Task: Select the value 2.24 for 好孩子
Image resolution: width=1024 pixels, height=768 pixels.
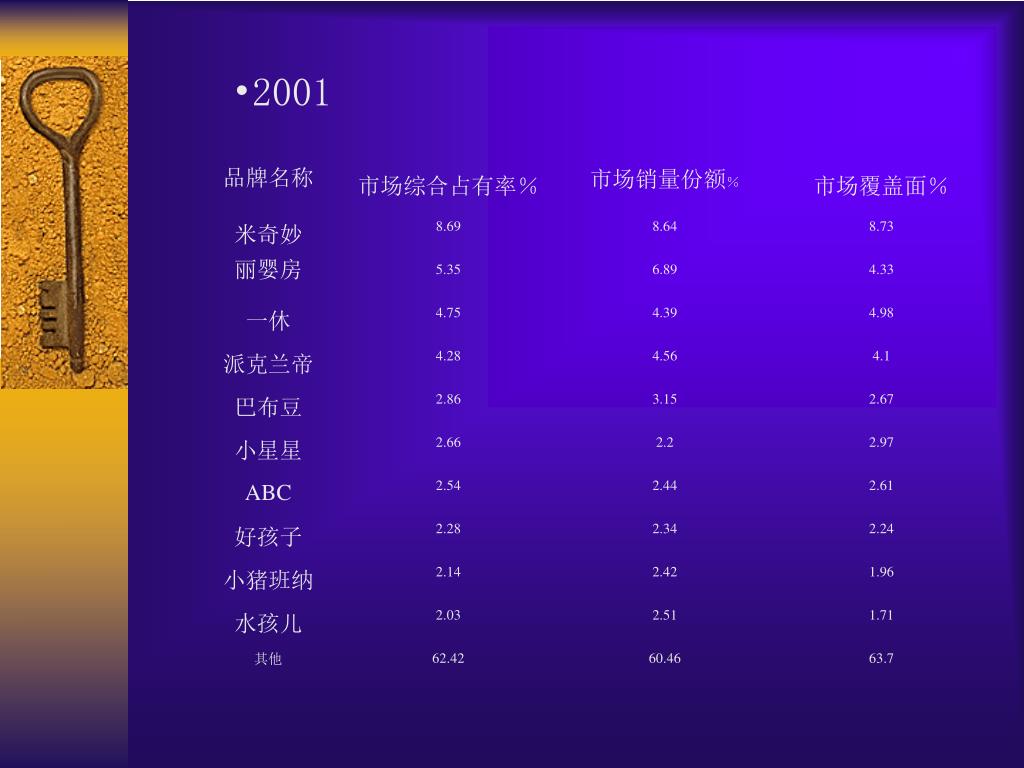Action: (x=881, y=528)
